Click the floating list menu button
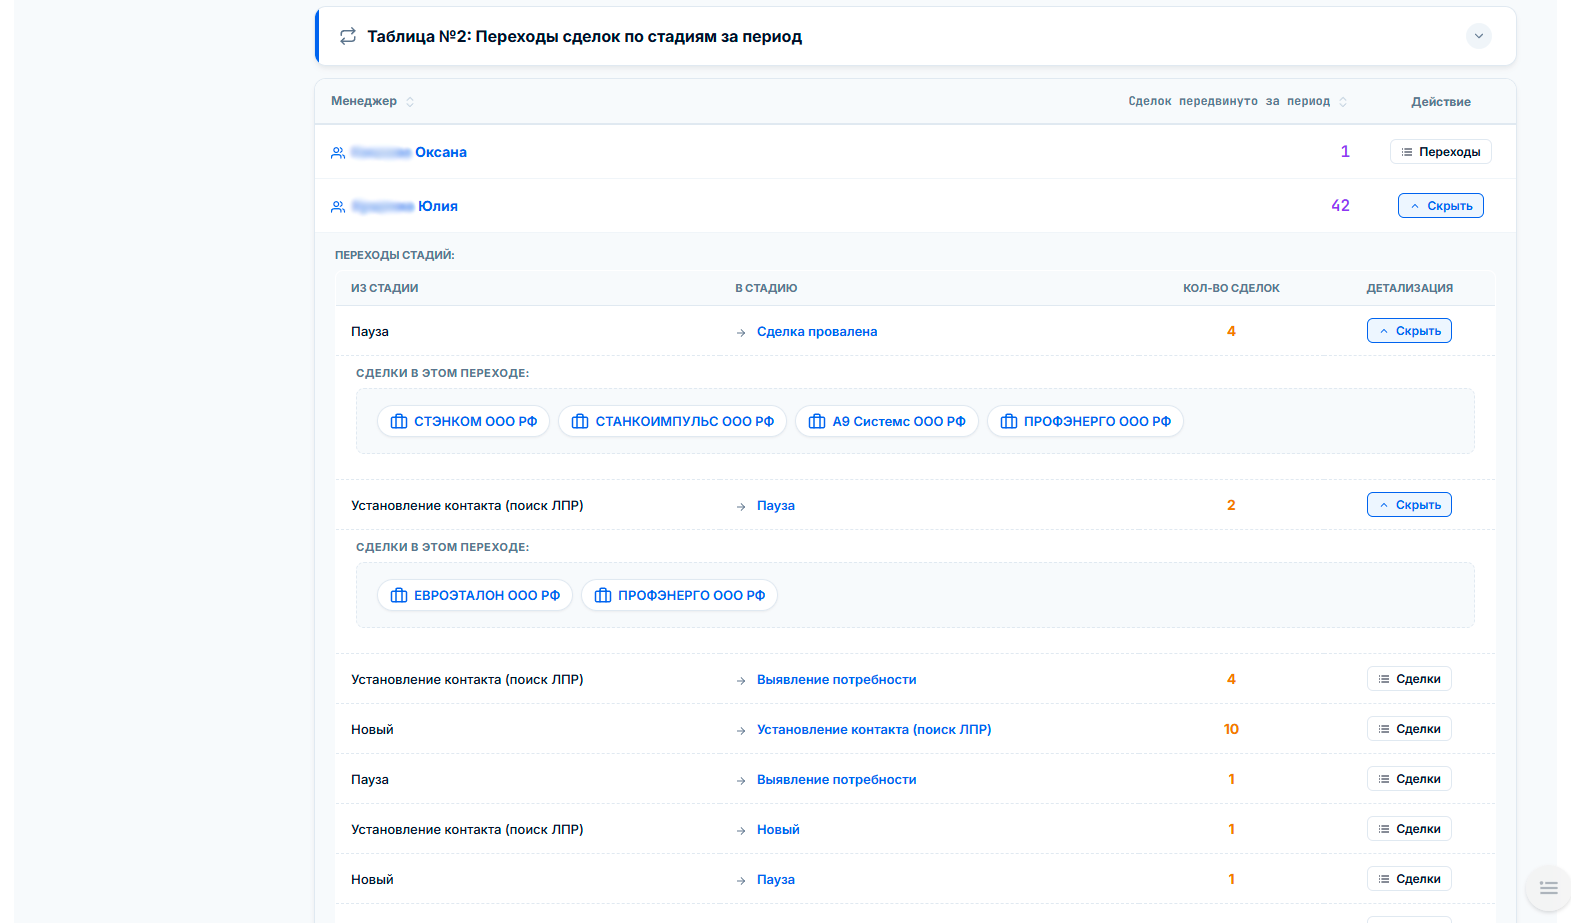Viewport: 1571px width, 923px height. click(x=1548, y=888)
